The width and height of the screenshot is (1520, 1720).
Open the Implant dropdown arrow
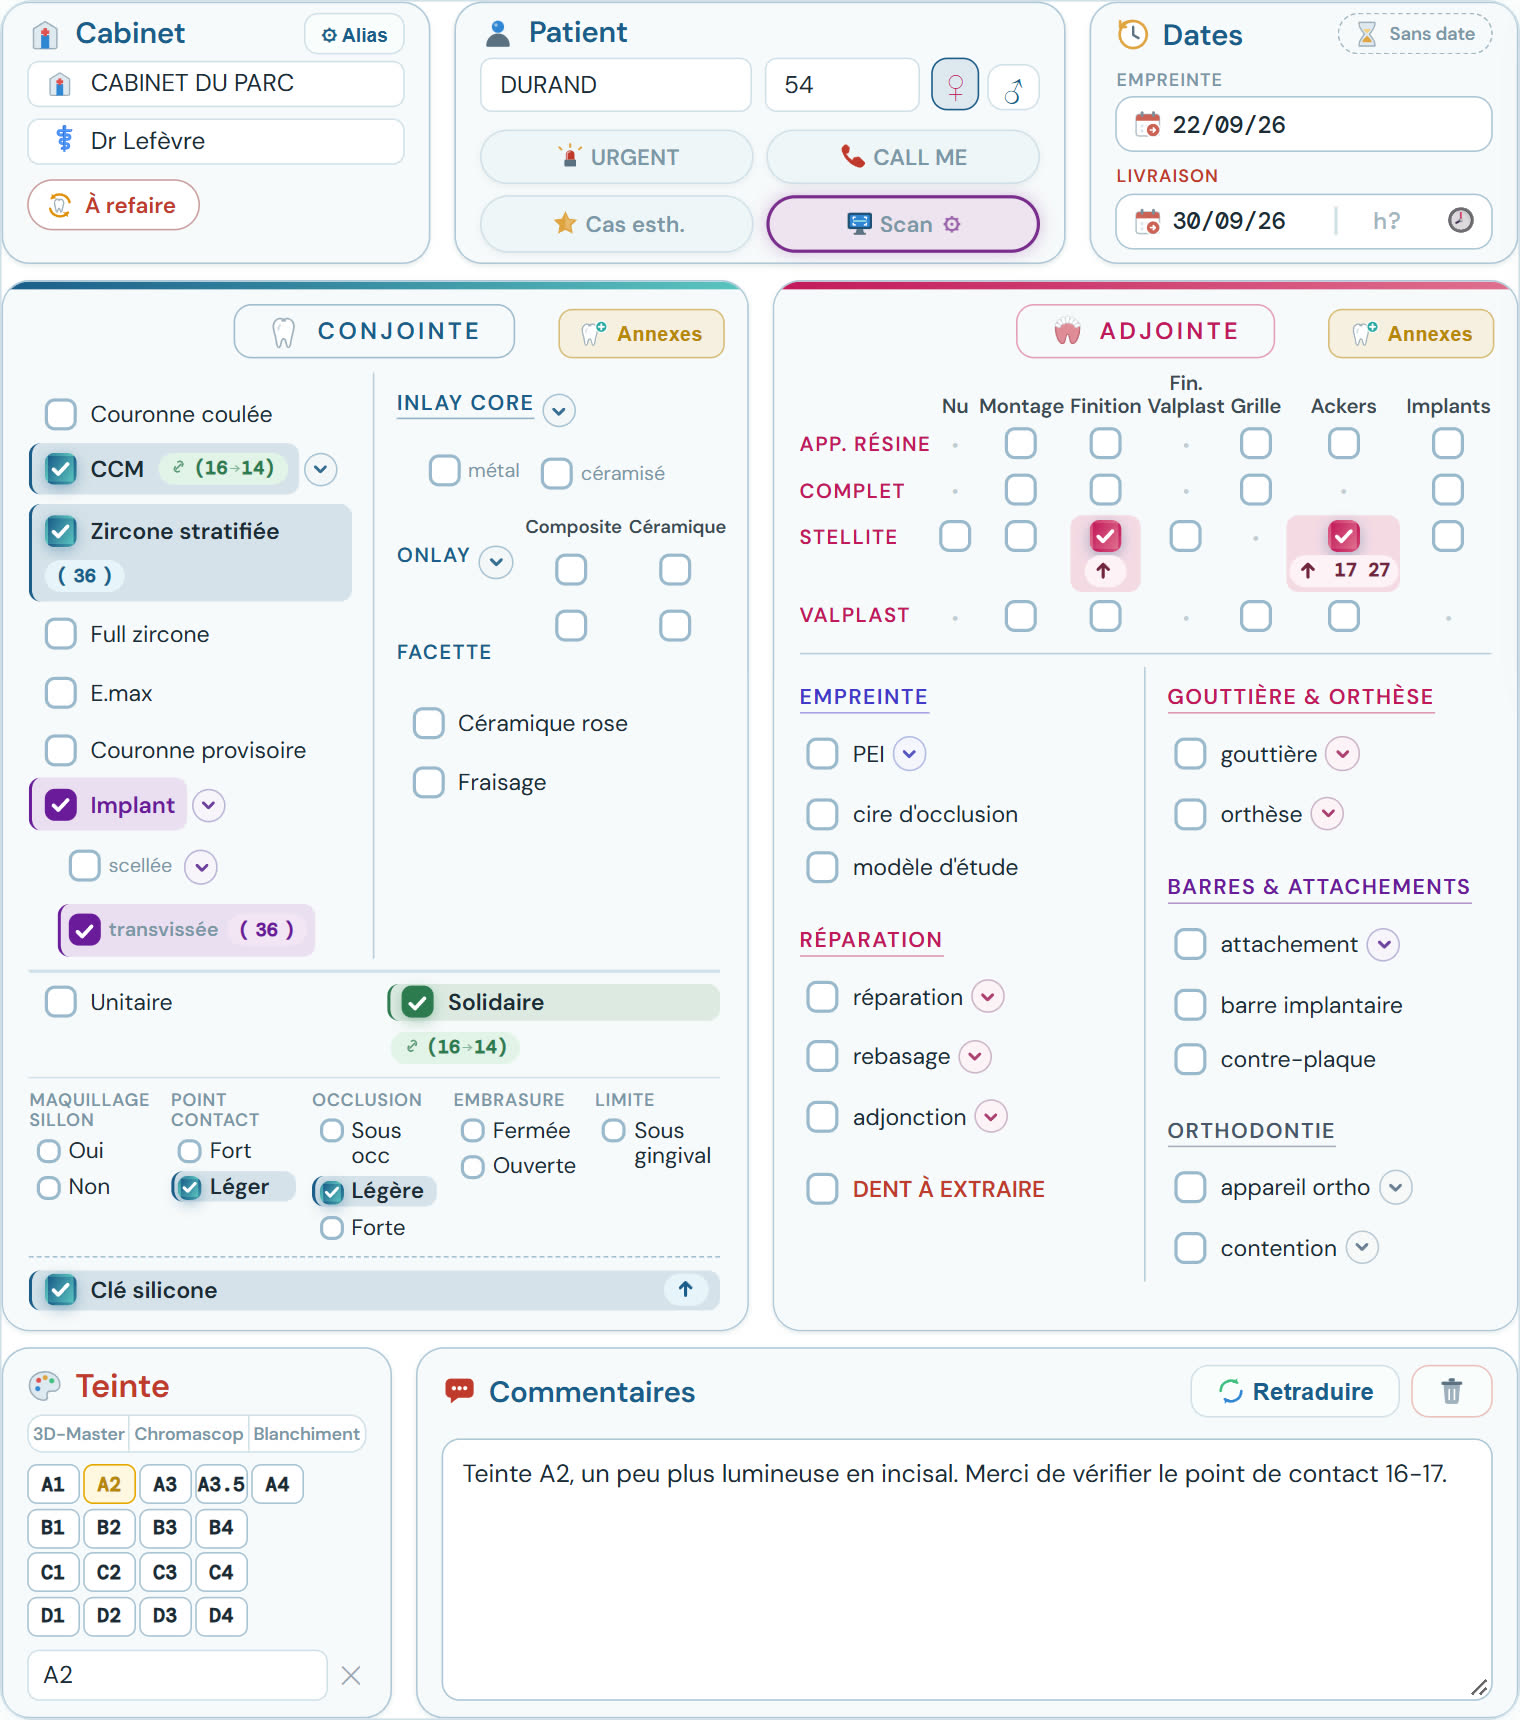[x=208, y=805]
